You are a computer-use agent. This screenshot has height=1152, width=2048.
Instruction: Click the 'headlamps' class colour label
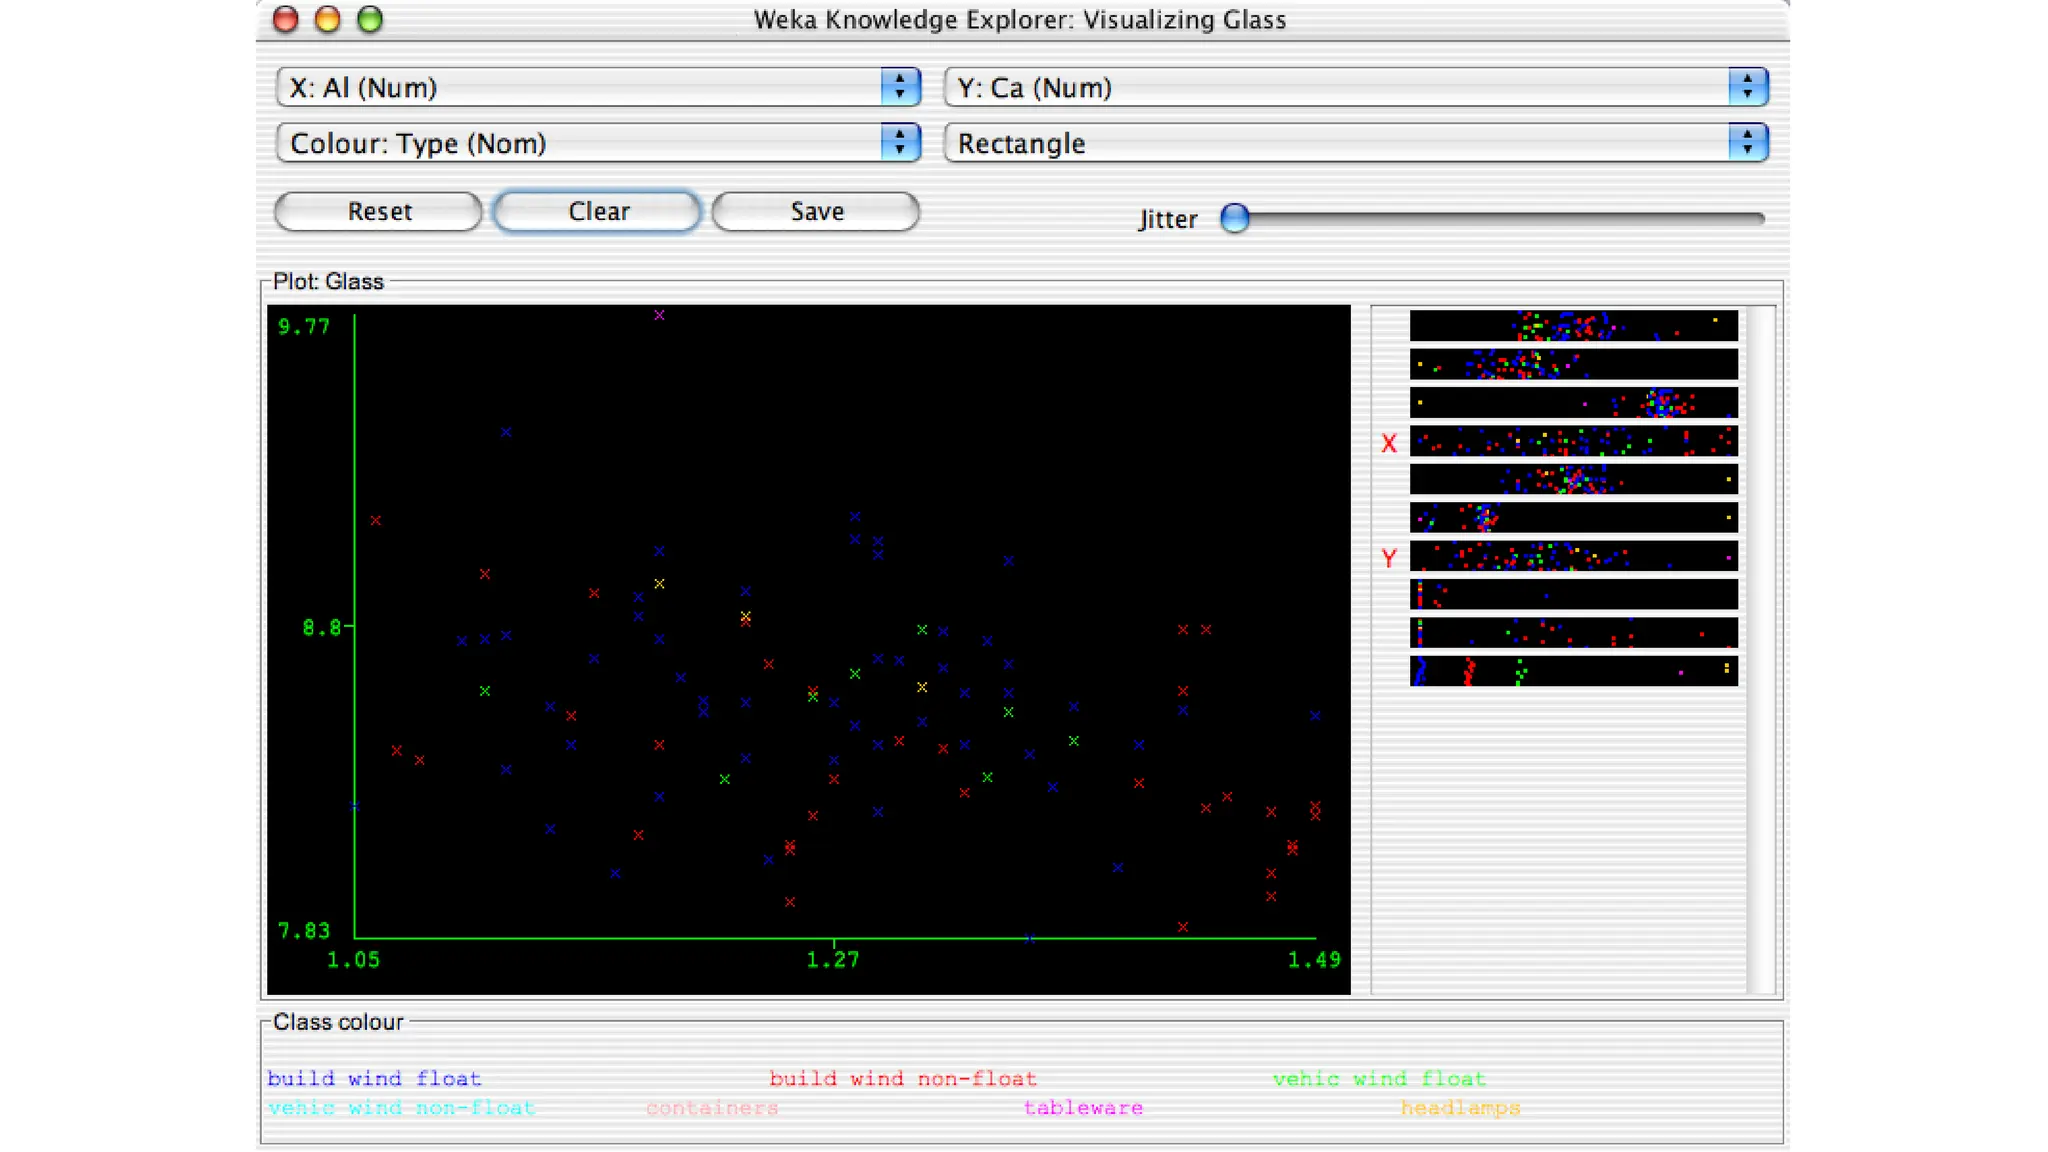tap(1460, 1108)
